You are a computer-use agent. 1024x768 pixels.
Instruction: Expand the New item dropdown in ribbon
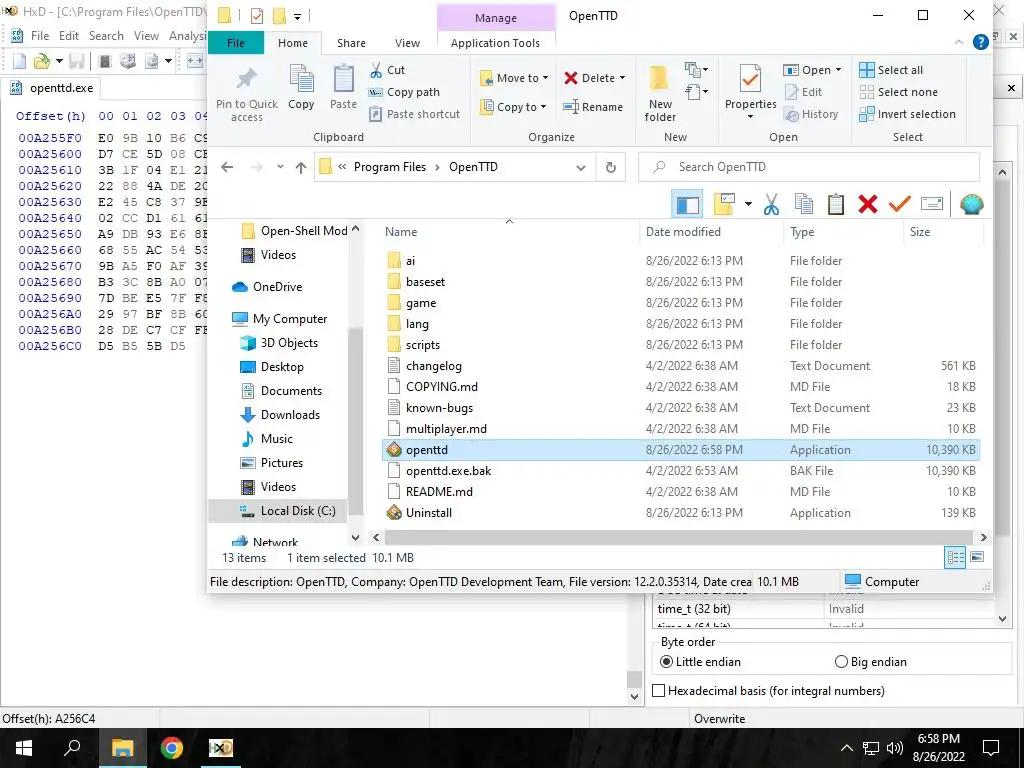696,69
